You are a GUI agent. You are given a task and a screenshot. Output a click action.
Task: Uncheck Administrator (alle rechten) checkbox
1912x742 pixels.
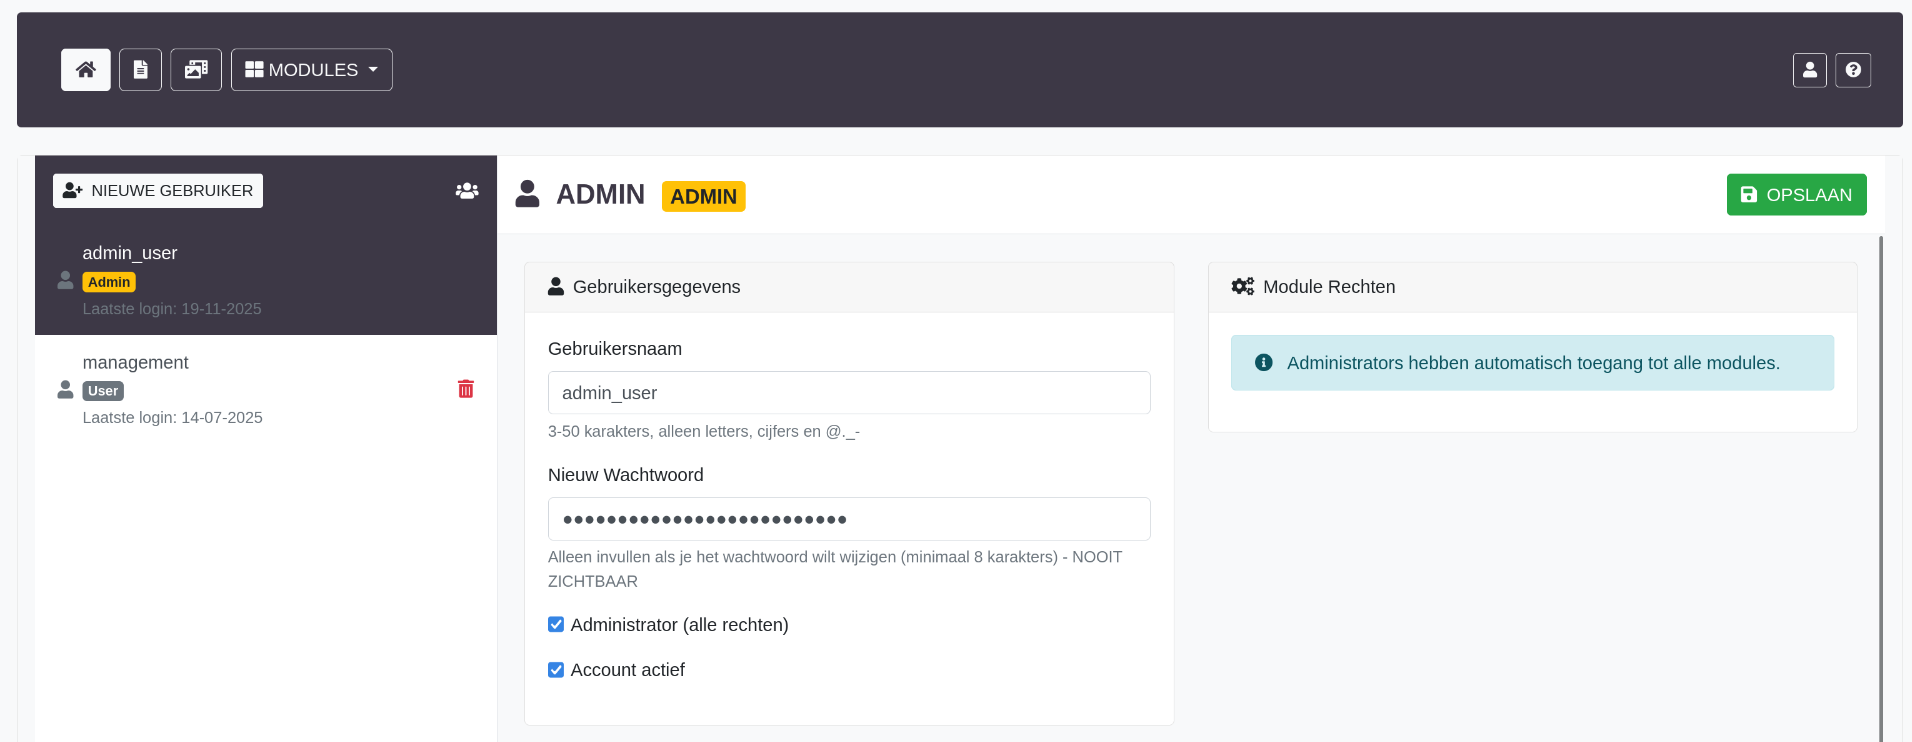(556, 625)
